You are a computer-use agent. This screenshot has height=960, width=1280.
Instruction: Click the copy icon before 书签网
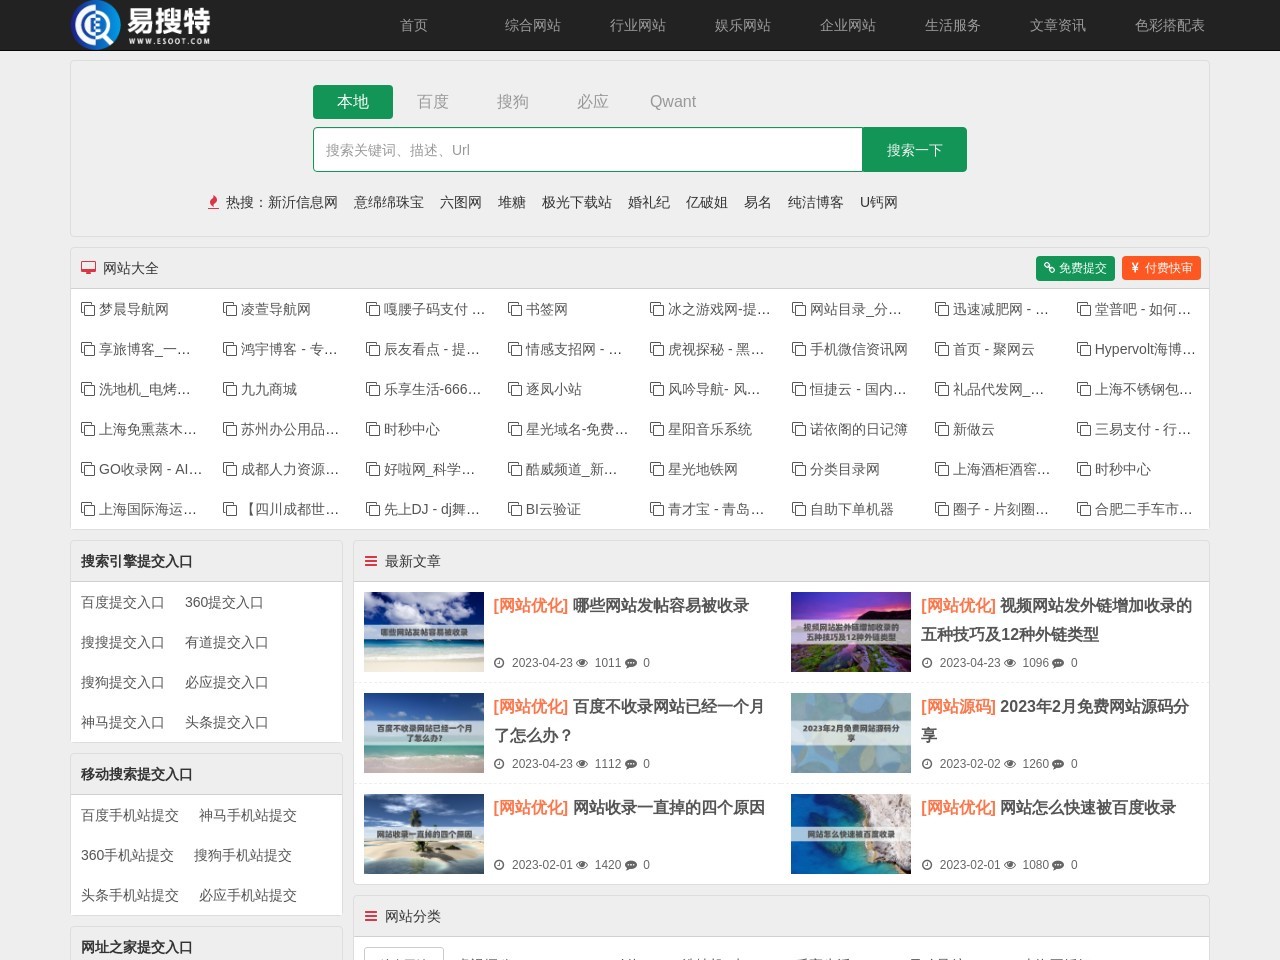[x=515, y=309]
